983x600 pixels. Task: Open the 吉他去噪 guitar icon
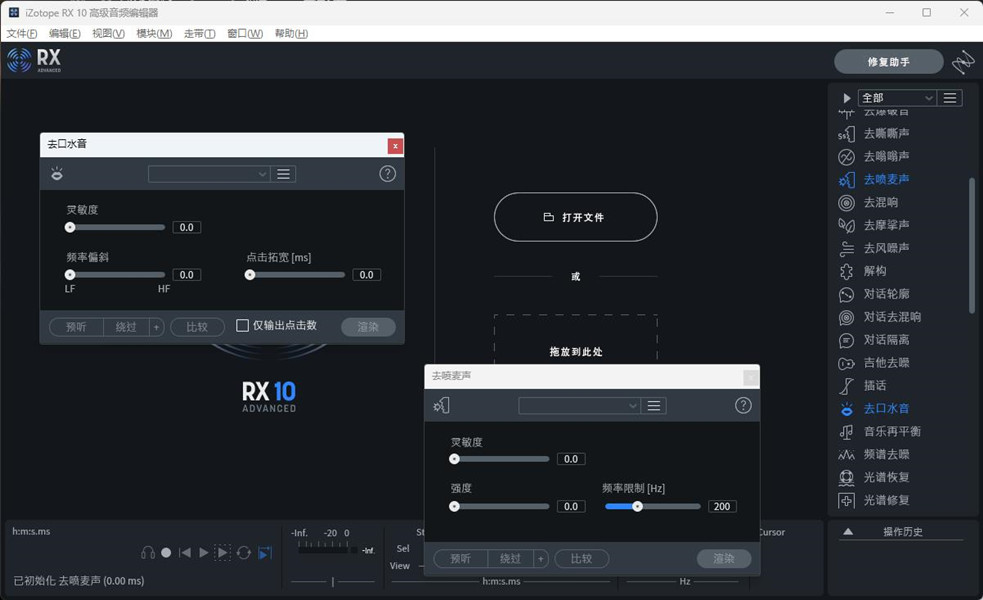pos(846,363)
